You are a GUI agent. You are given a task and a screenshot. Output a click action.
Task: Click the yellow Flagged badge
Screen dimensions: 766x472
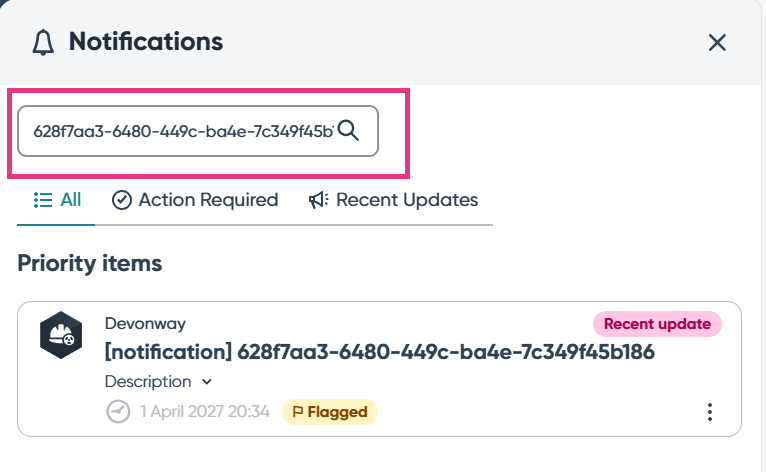tap(329, 411)
